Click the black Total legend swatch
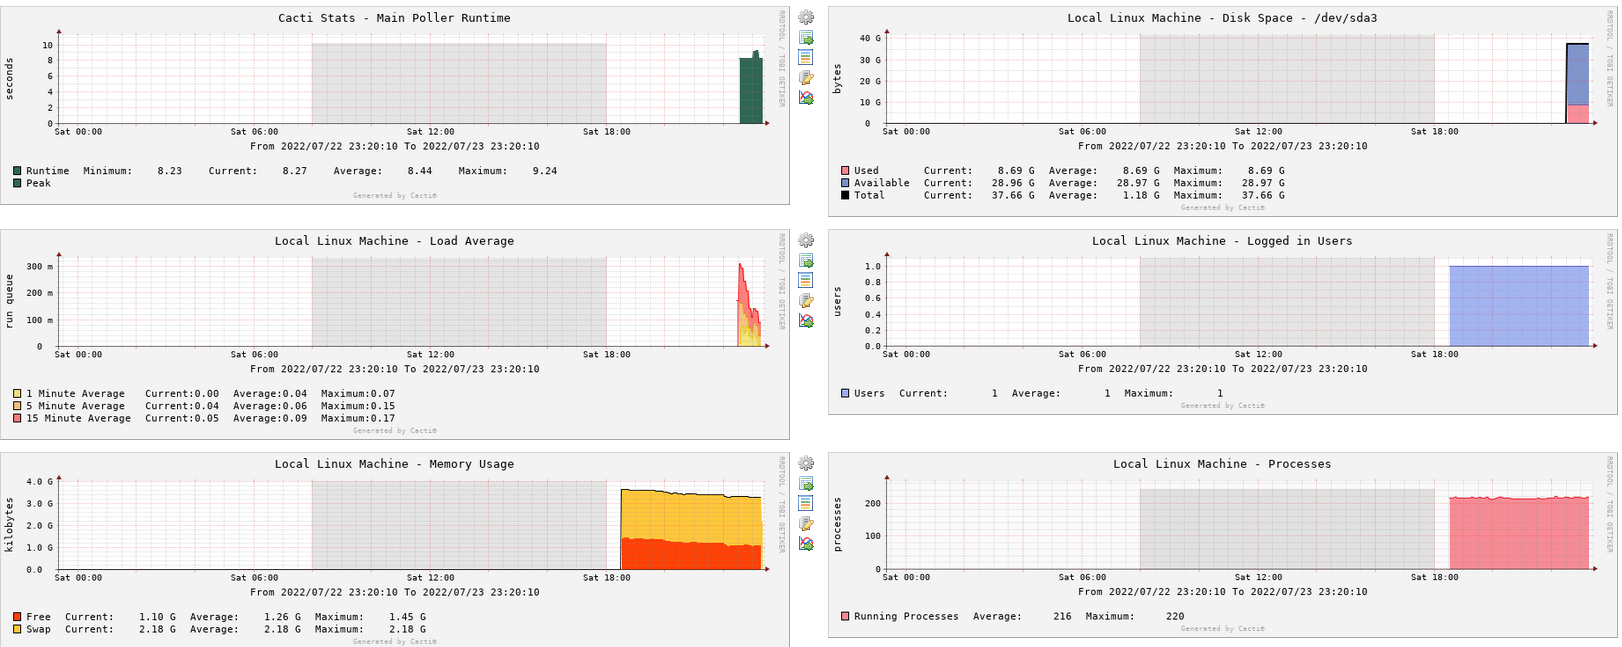This screenshot has height=647, width=1622. pos(845,195)
